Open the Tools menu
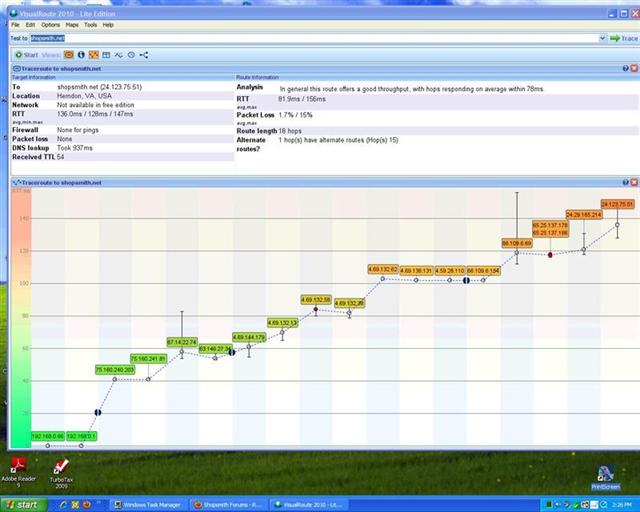640x512 pixels. [x=91, y=25]
